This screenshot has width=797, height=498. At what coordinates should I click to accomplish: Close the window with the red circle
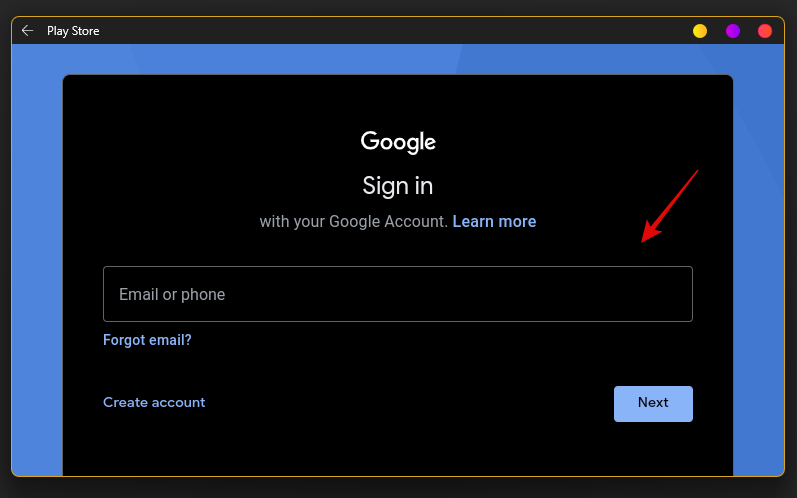pyautogui.click(x=765, y=31)
